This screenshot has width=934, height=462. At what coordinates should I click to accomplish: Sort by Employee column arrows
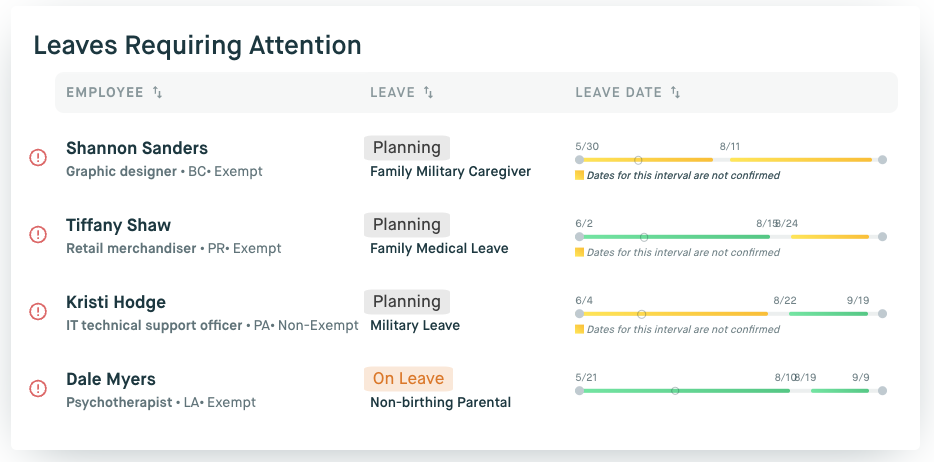pyautogui.click(x=158, y=93)
